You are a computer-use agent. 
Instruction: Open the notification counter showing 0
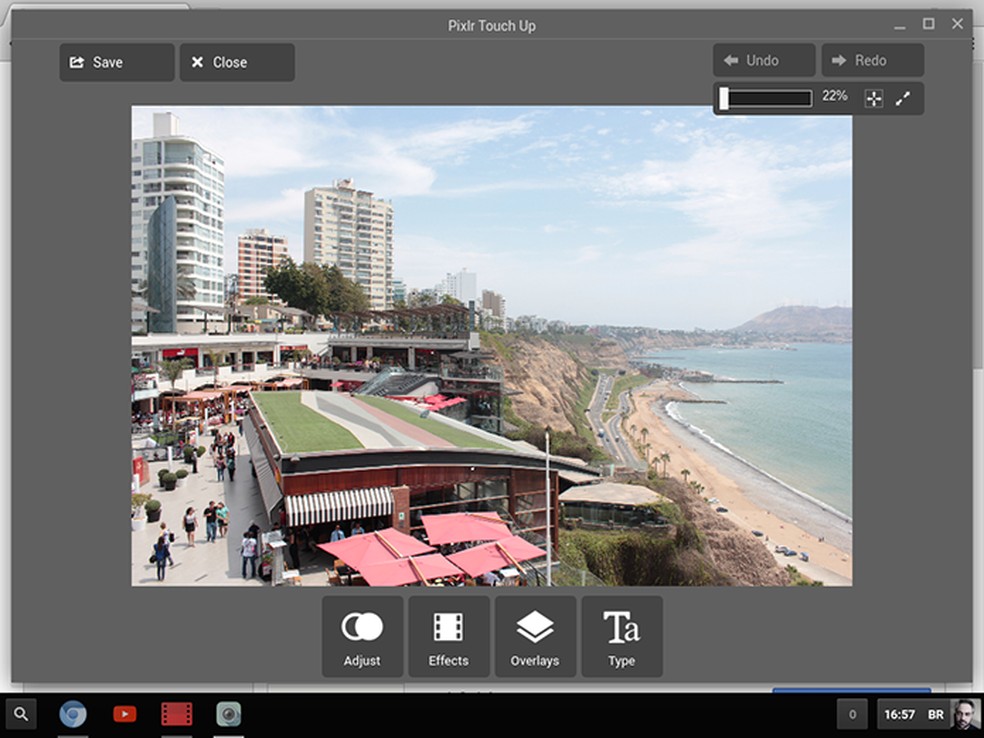point(852,714)
